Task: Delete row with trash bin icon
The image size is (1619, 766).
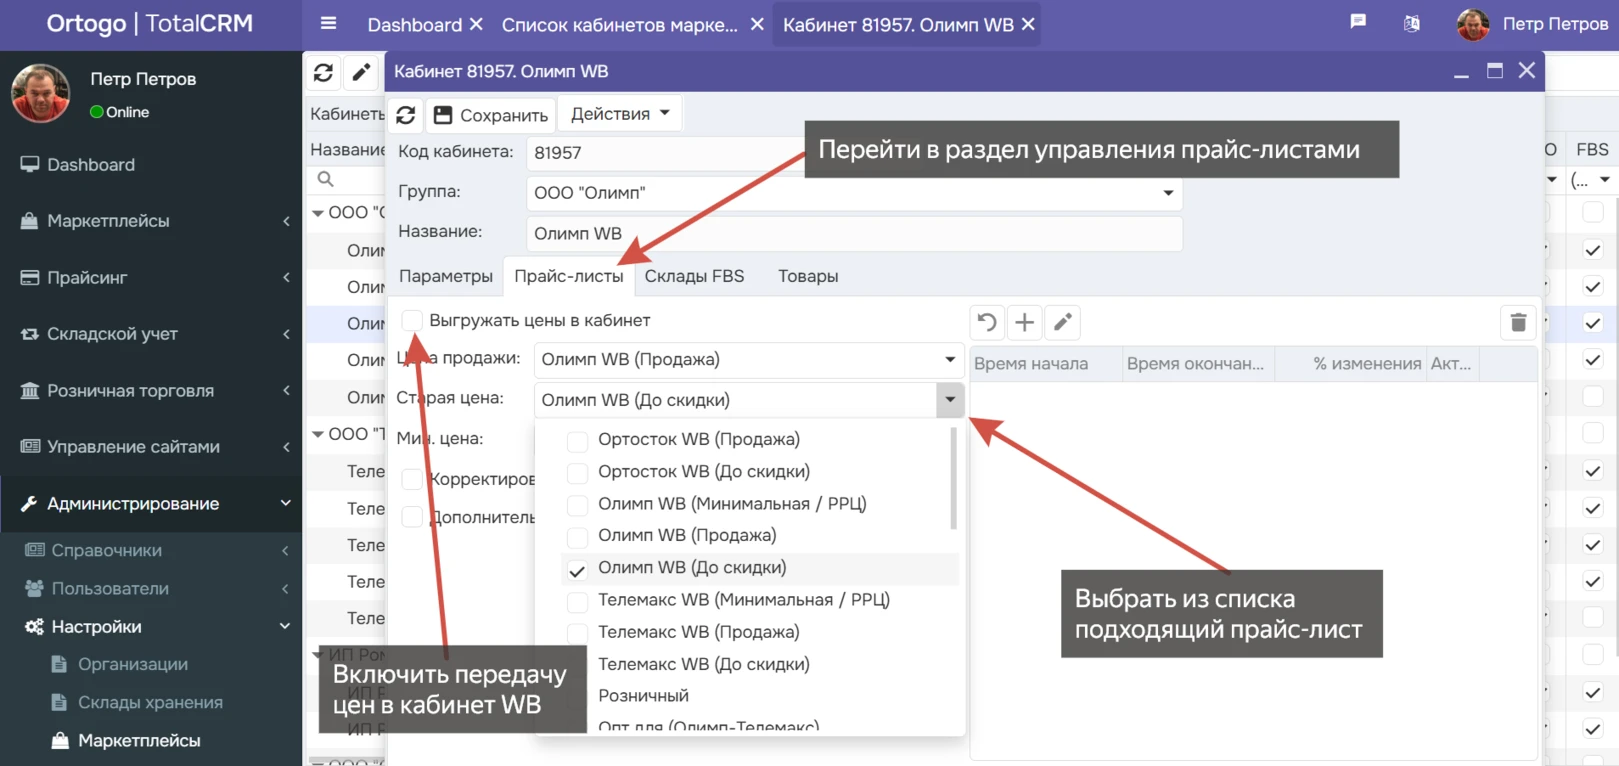Action: tap(1518, 322)
